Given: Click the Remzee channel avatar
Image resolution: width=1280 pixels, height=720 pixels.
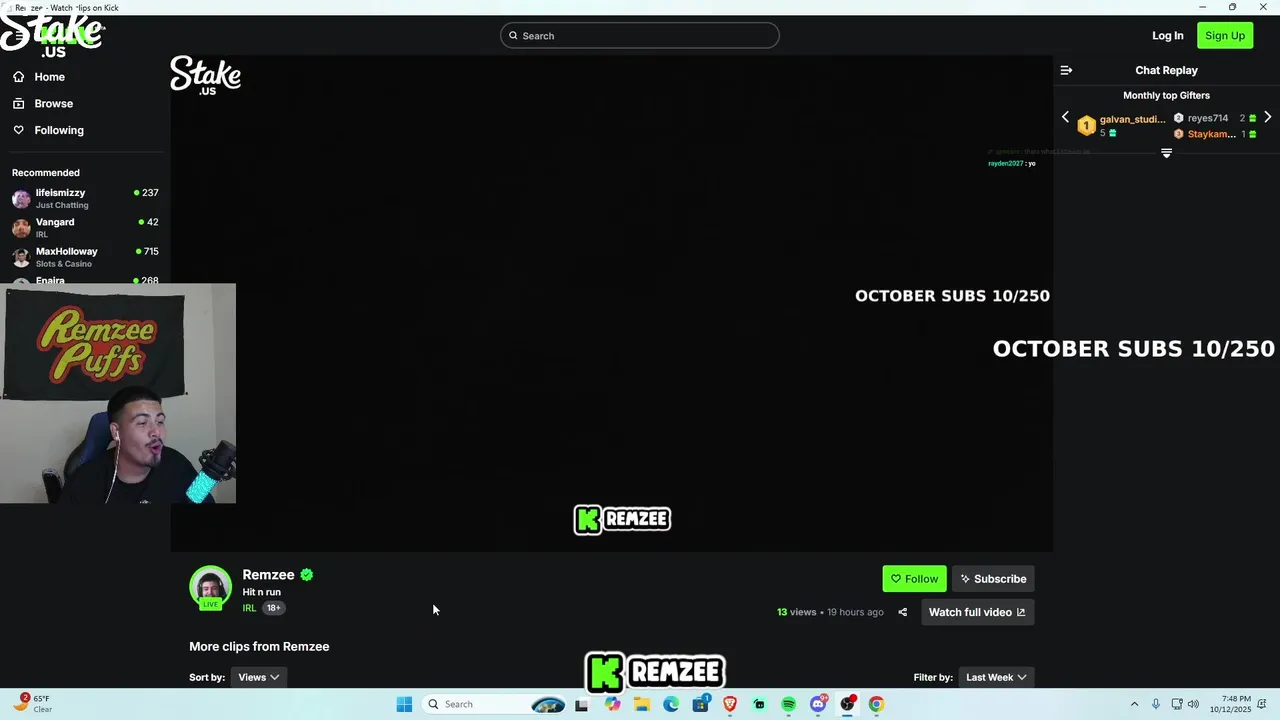Looking at the screenshot, I should [x=210, y=588].
